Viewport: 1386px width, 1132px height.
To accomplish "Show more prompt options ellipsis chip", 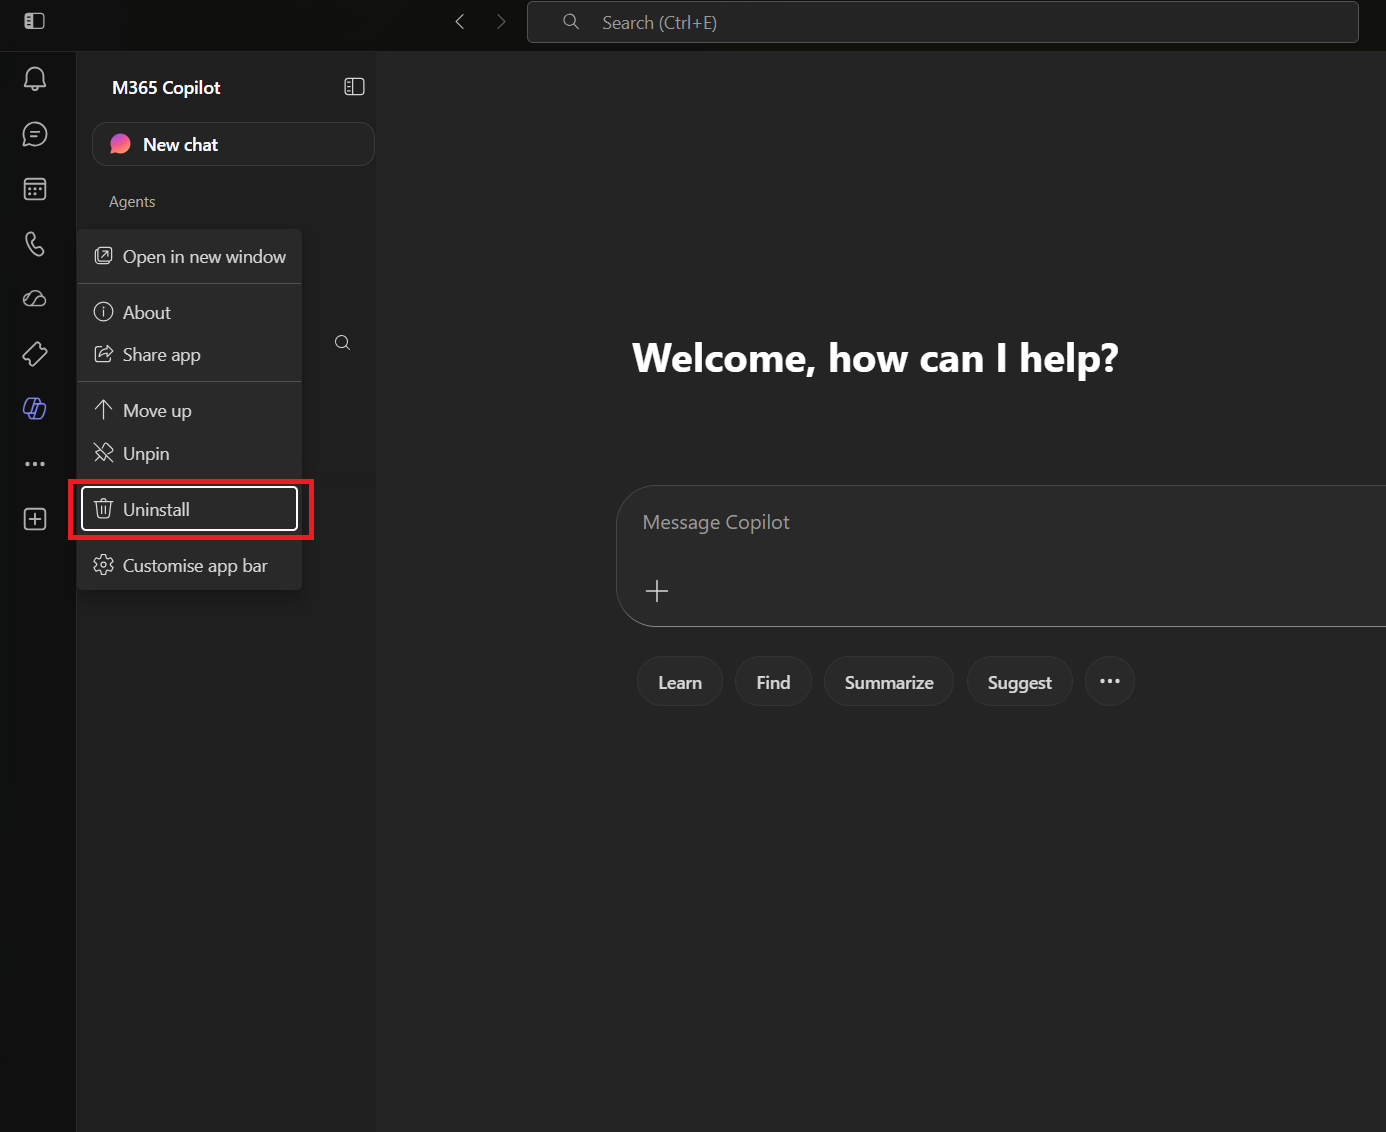I will (x=1110, y=681).
